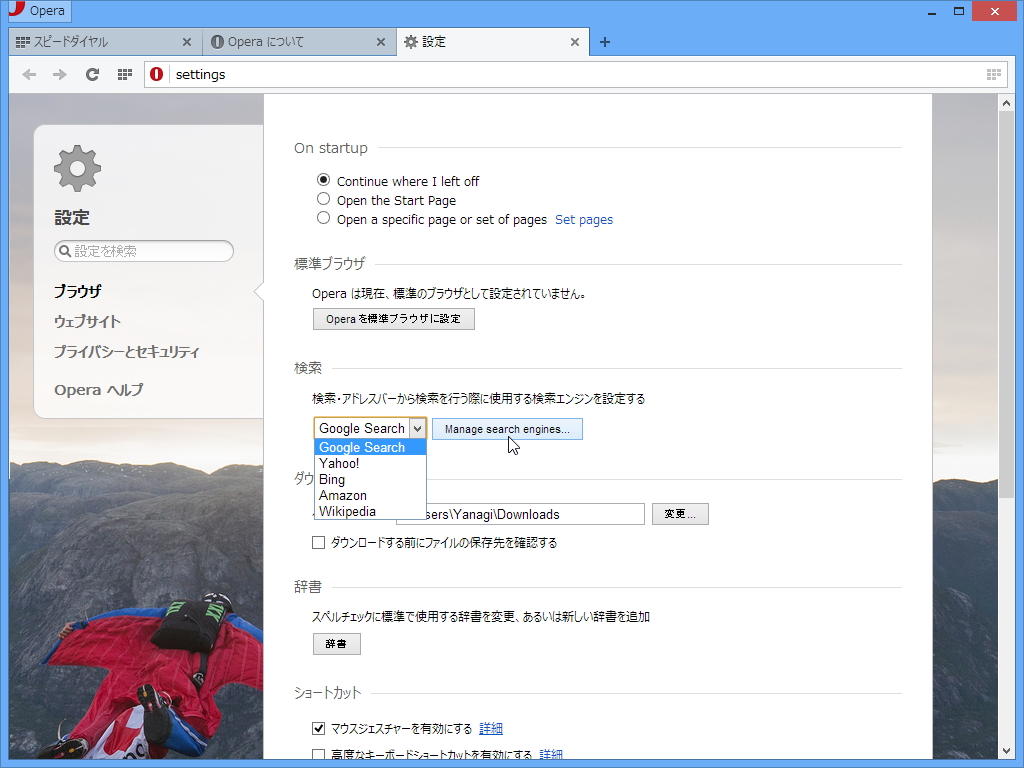Open the Set pages link
Viewport: 1024px width, 768px height.
(584, 219)
